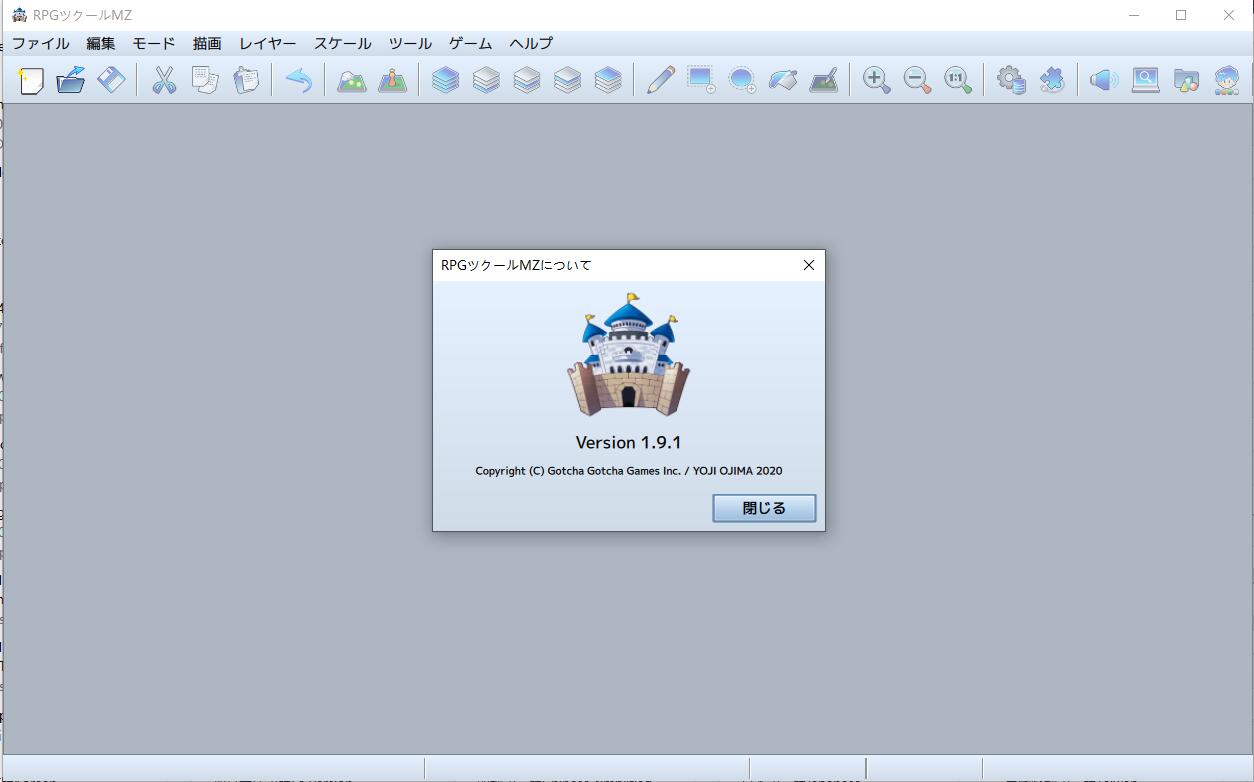1254x782 pixels.
Task: Select the Layer 4 icon
Action: (x=608, y=80)
